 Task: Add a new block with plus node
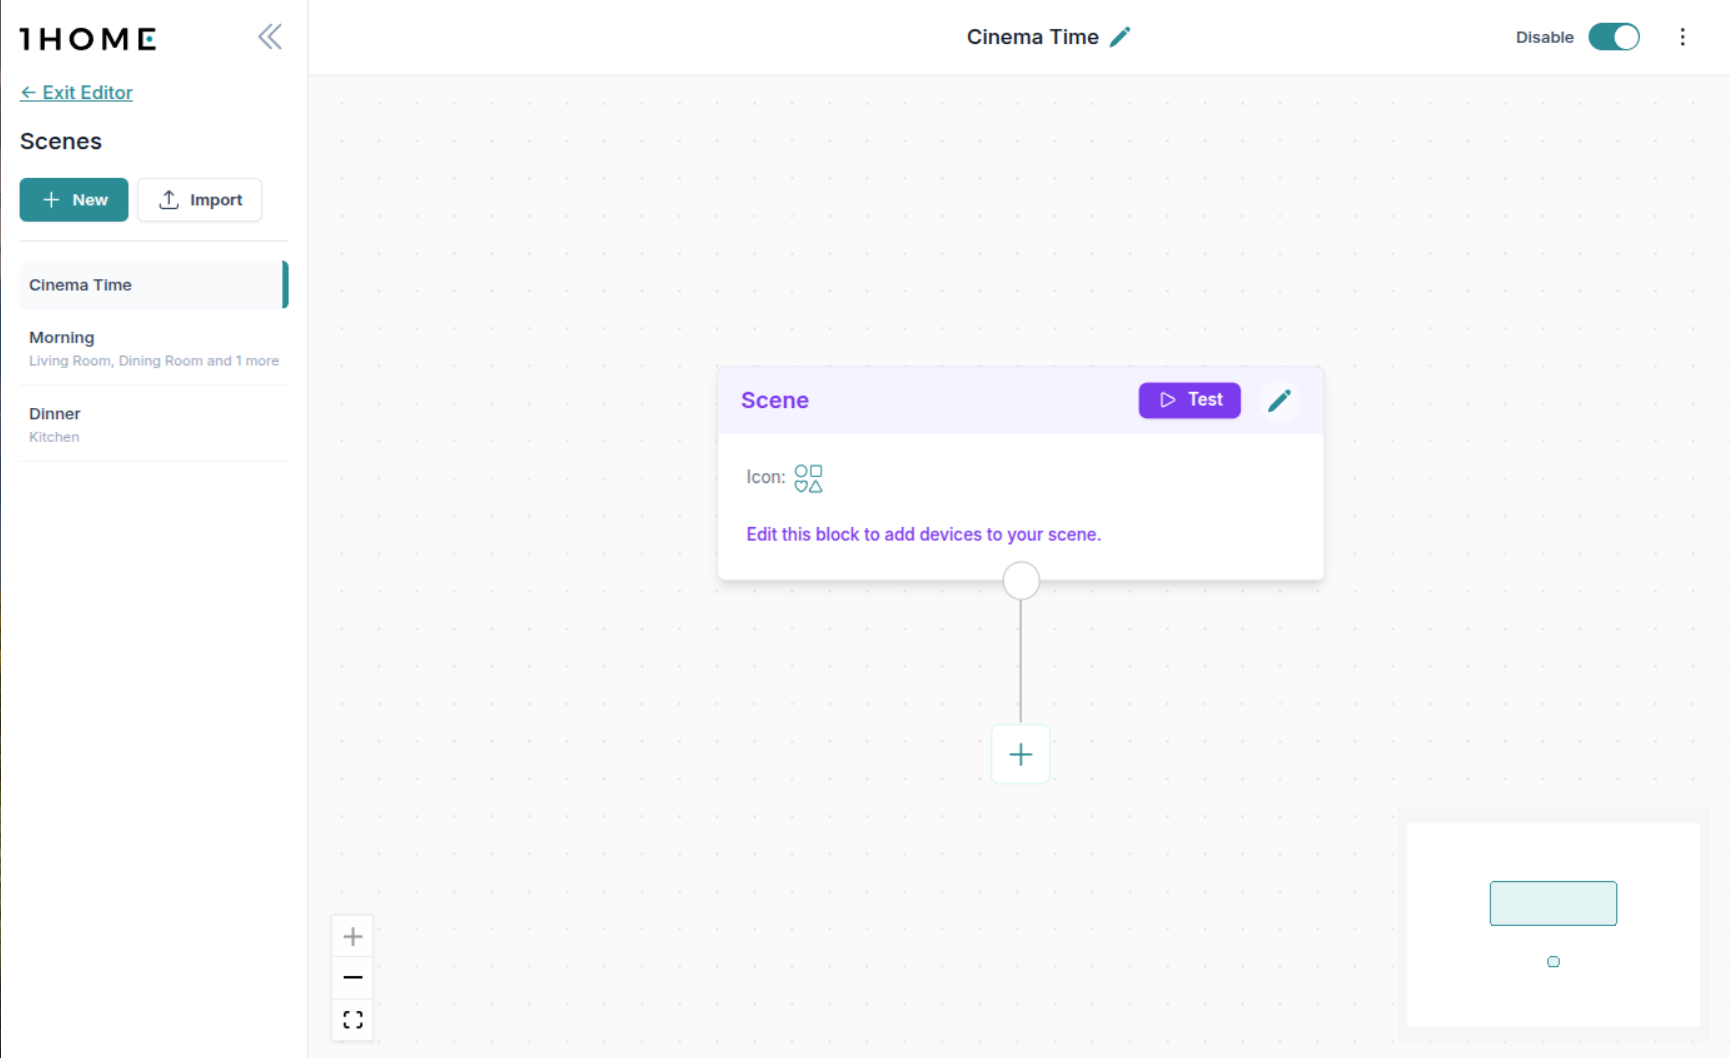tap(1020, 754)
